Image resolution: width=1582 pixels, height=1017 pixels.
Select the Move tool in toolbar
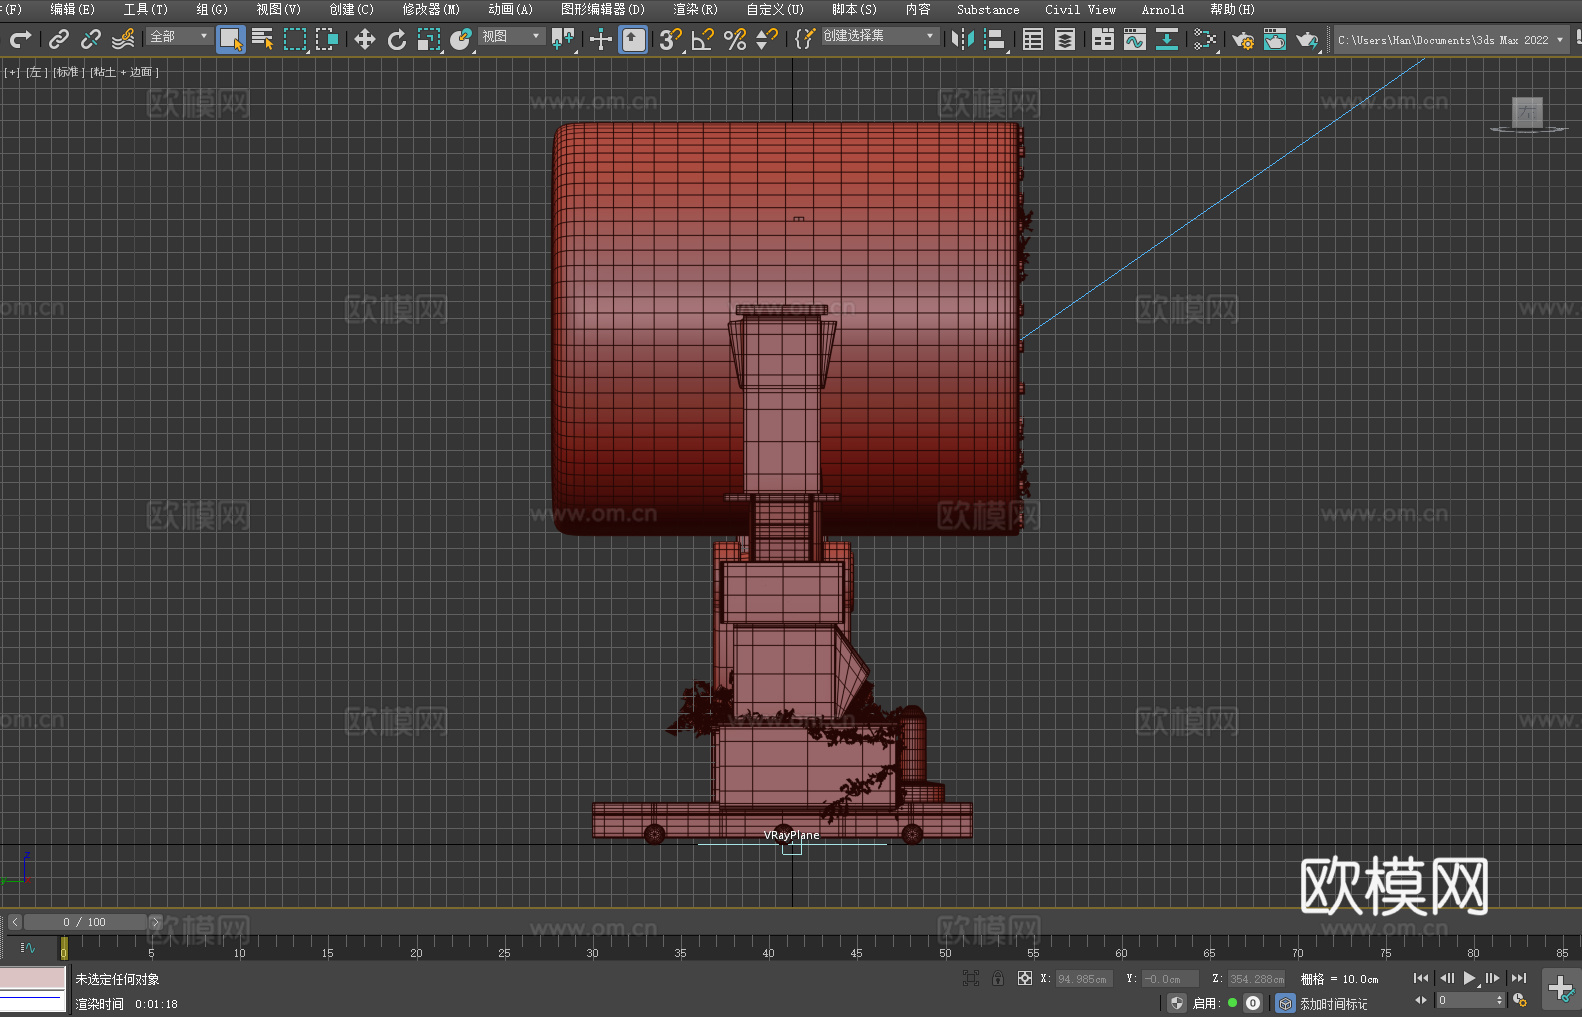[x=365, y=39]
